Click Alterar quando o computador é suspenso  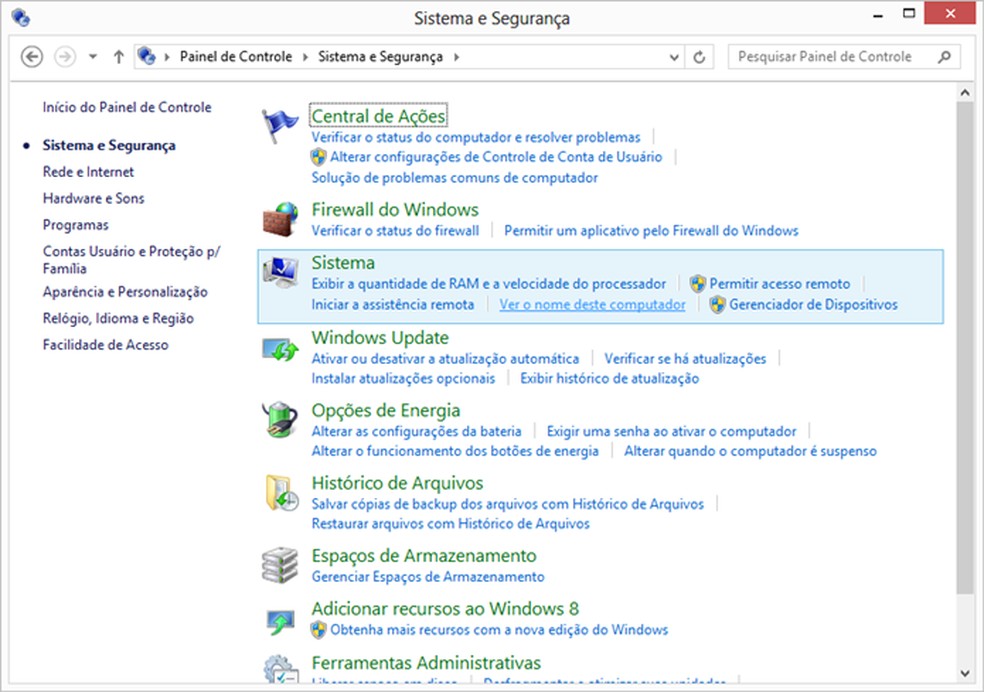(751, 451)
